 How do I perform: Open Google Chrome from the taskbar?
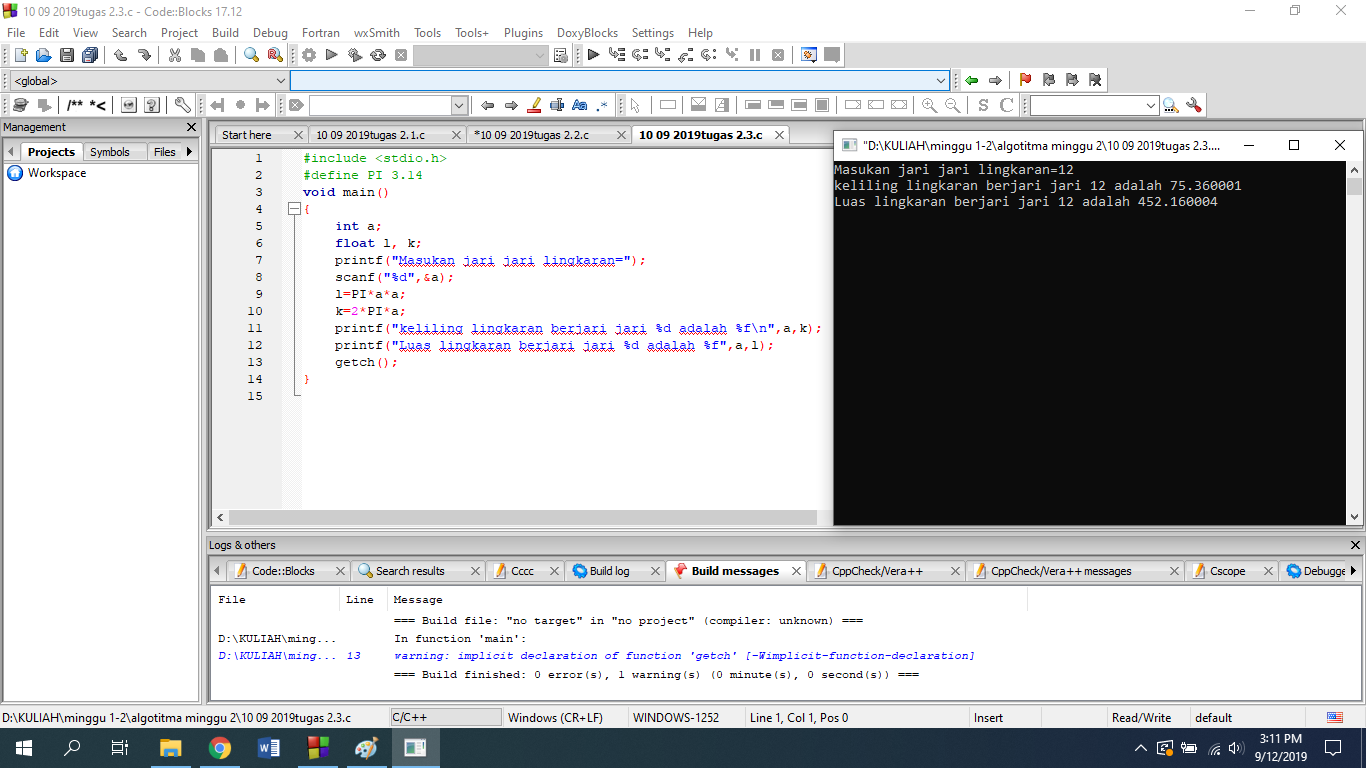point(220,748)
